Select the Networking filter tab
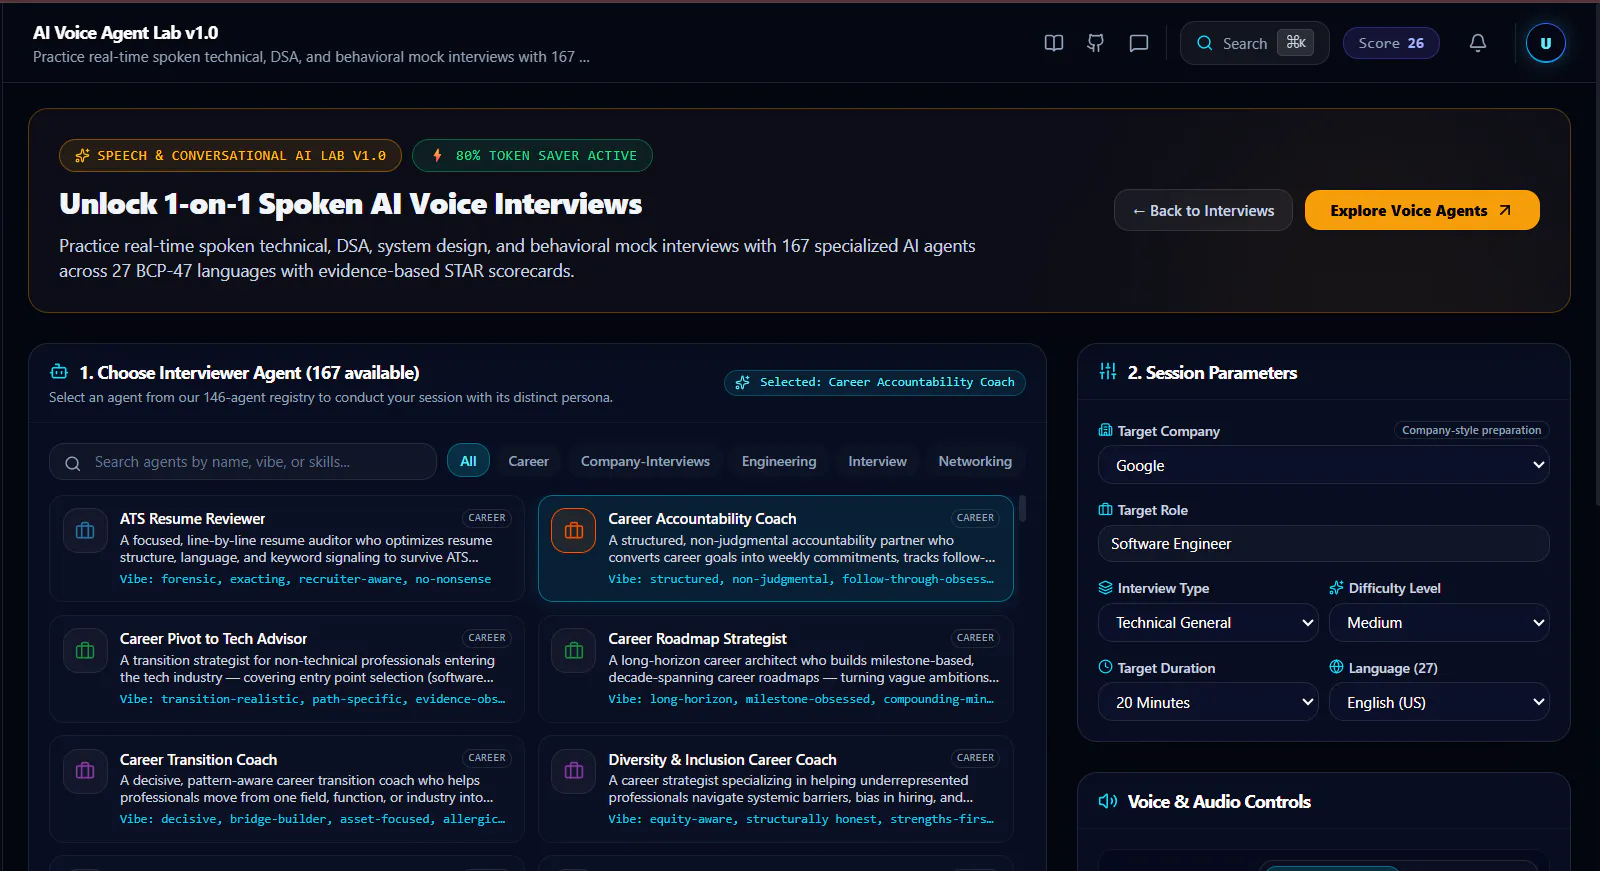This screenshot has width=1600, height=871. click(975, 461)
